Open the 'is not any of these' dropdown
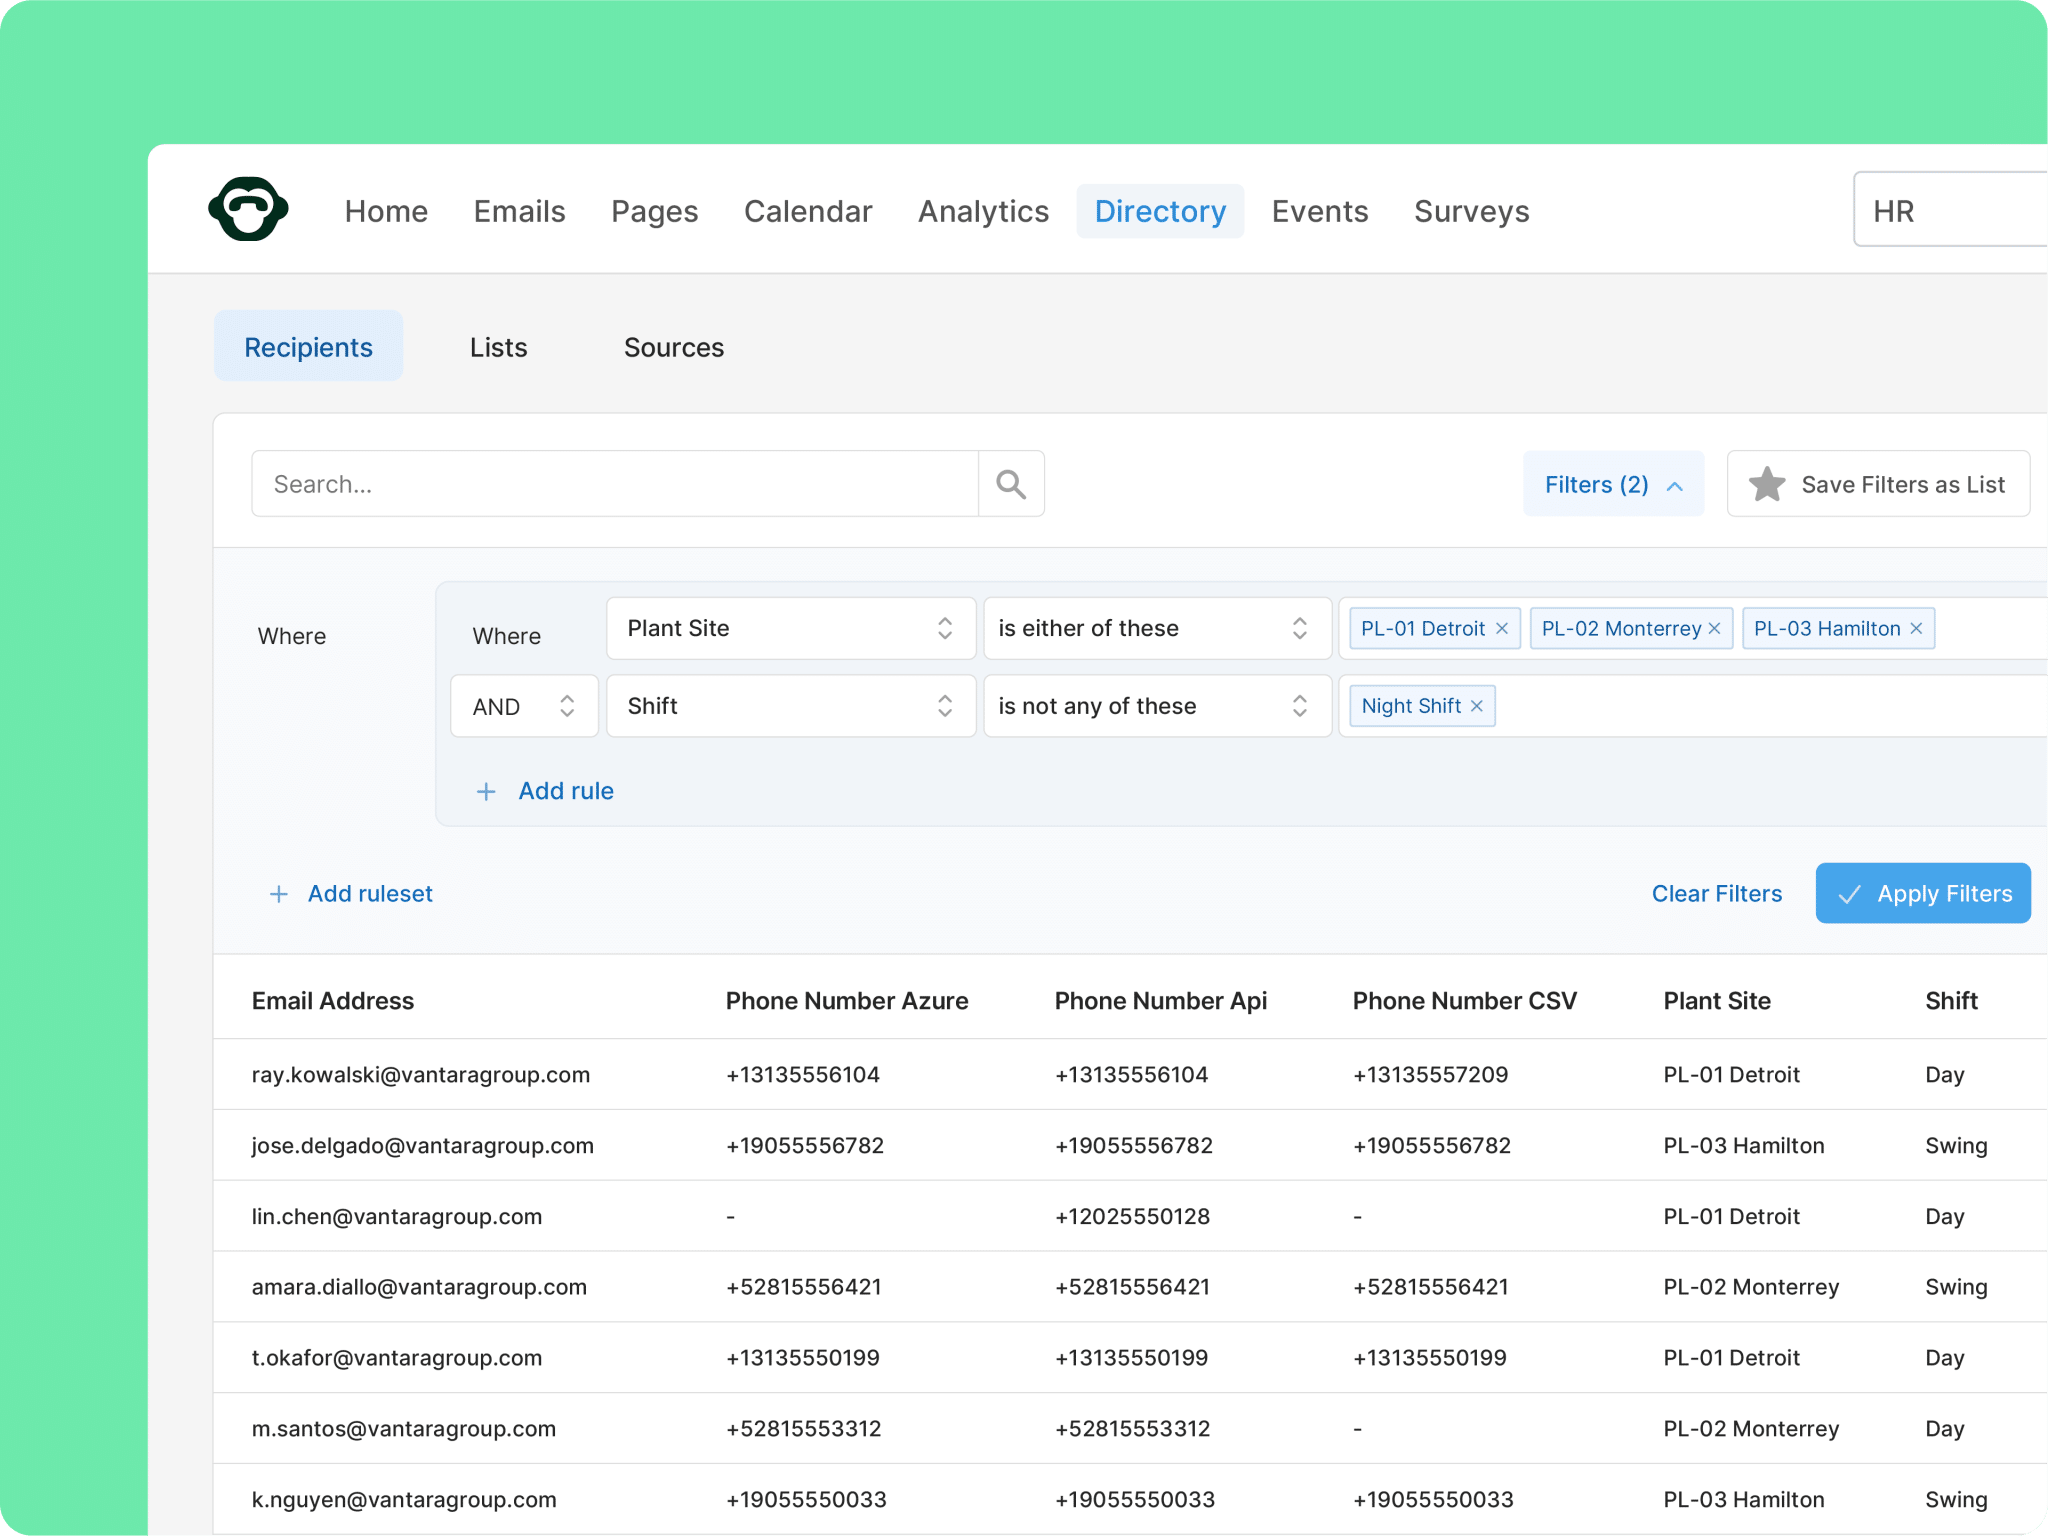Screen dimensions: 2048x1536 [1157, 706]
